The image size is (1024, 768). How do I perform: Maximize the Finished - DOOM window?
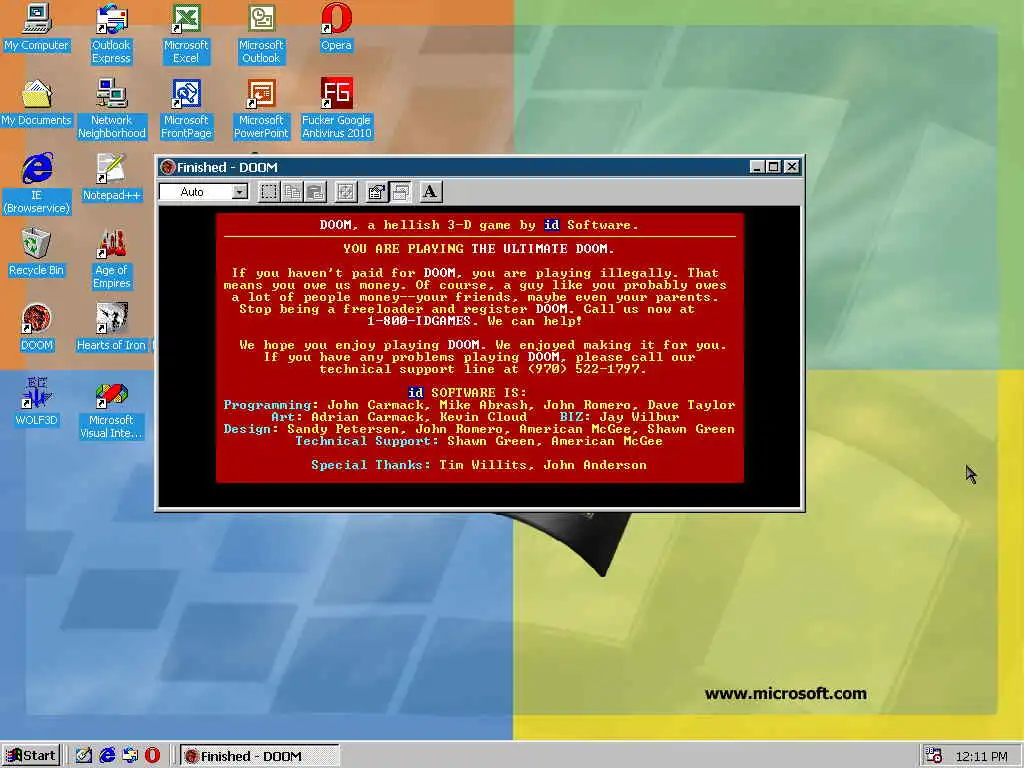point(773,167)
